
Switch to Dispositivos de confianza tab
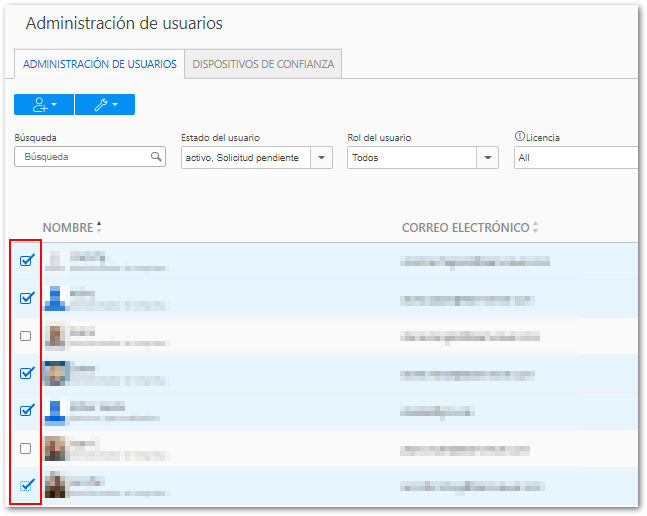click(x=263, y=64)
